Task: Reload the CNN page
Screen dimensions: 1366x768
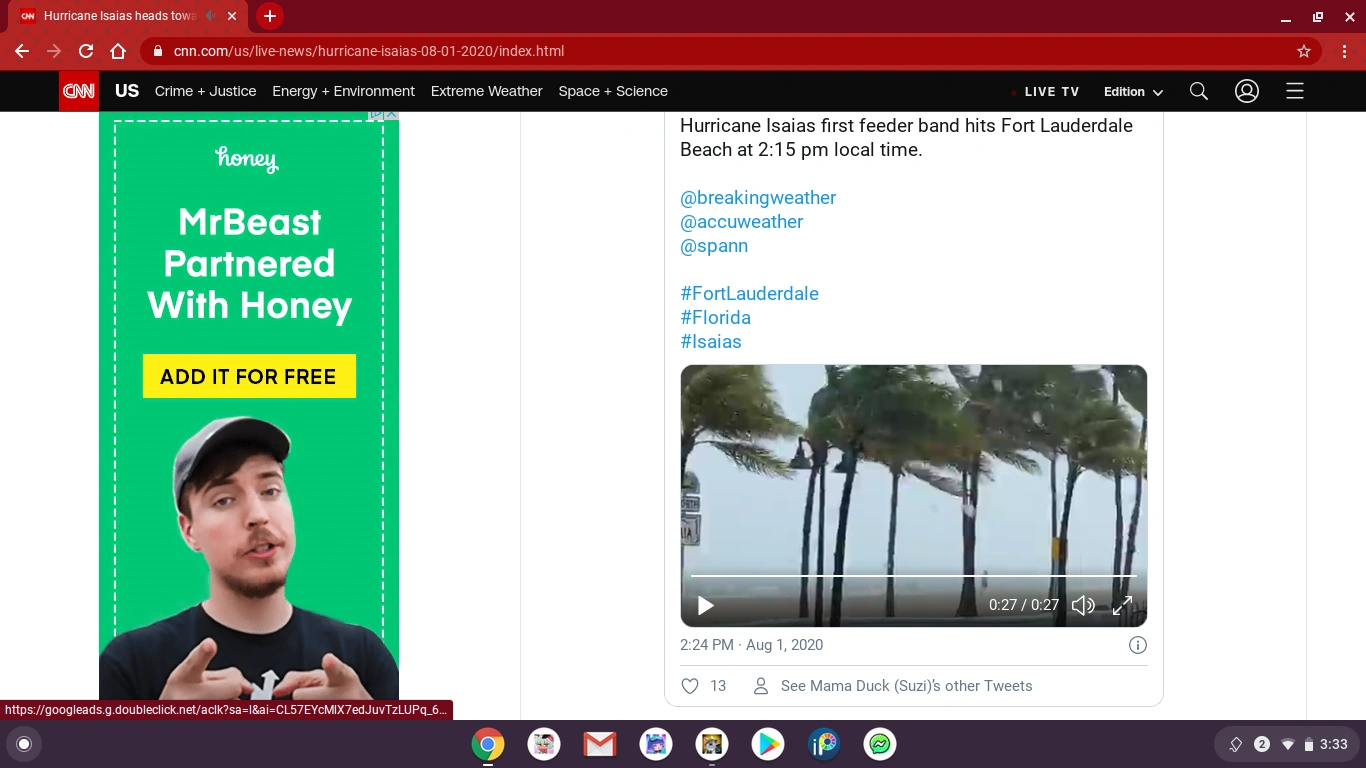Action: (x=86, y=51)
